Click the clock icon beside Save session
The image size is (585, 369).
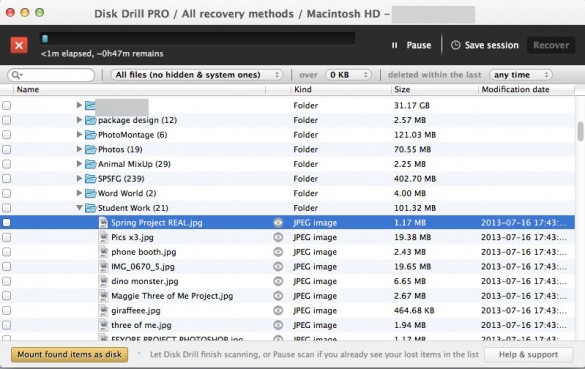455,45
